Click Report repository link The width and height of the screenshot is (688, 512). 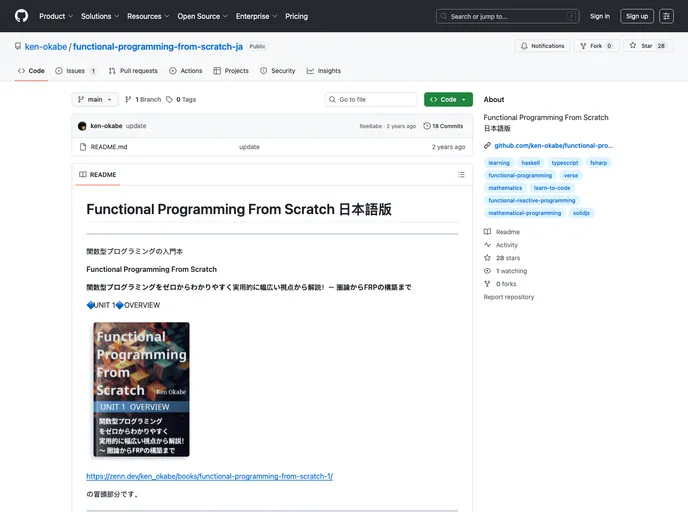coord(509,297)
